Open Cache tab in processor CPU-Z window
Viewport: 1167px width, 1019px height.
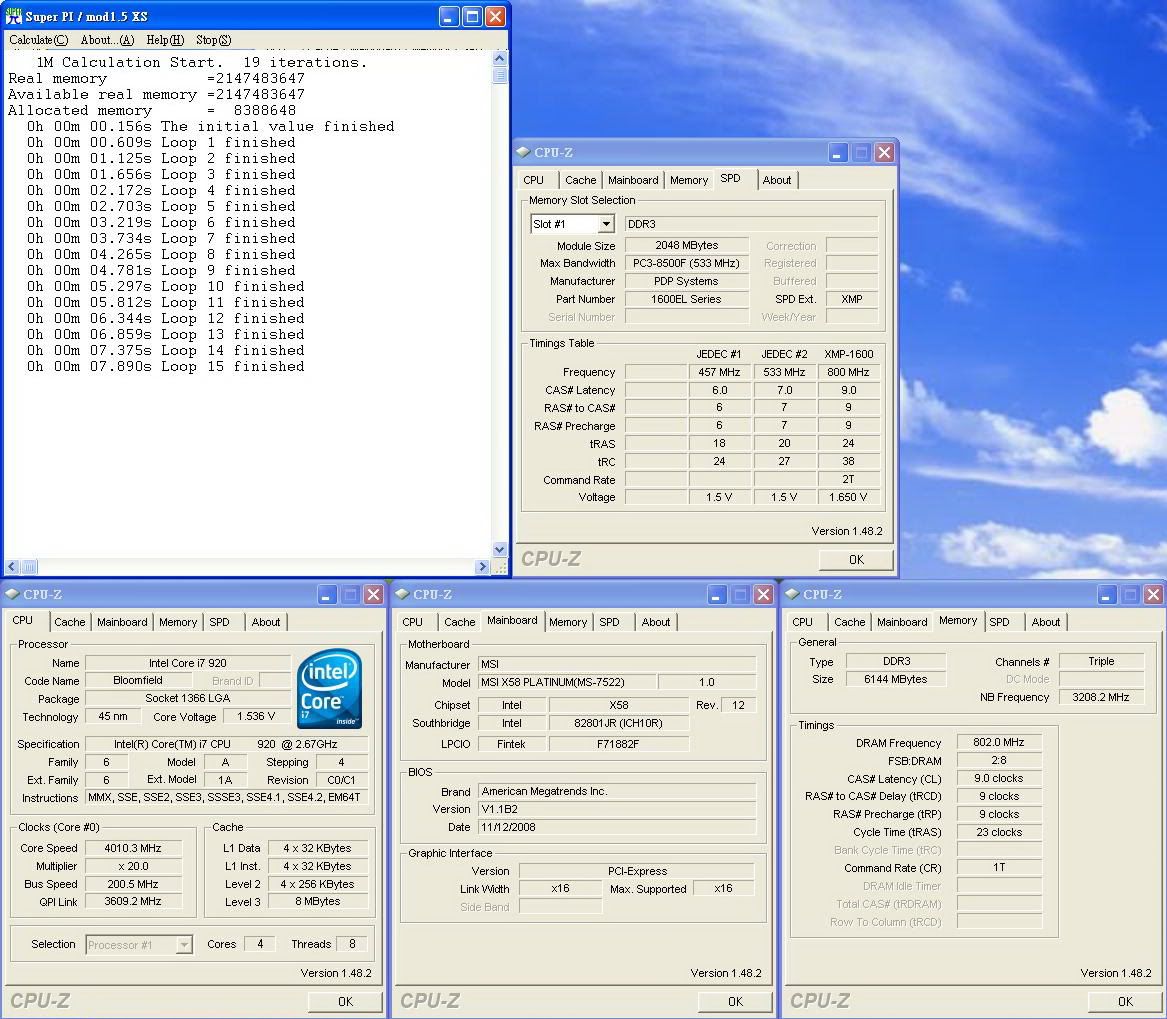tap(70, 622)
